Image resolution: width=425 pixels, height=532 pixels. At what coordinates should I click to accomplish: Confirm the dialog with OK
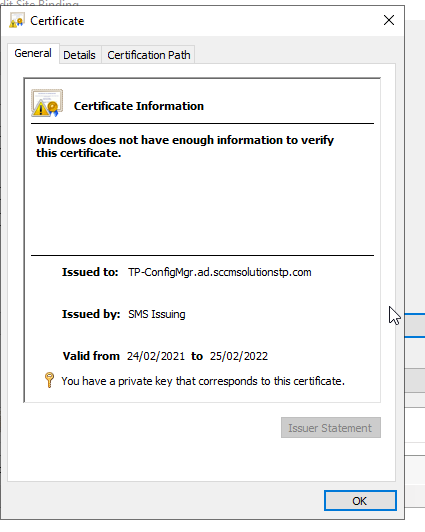(x=360, y=500)
